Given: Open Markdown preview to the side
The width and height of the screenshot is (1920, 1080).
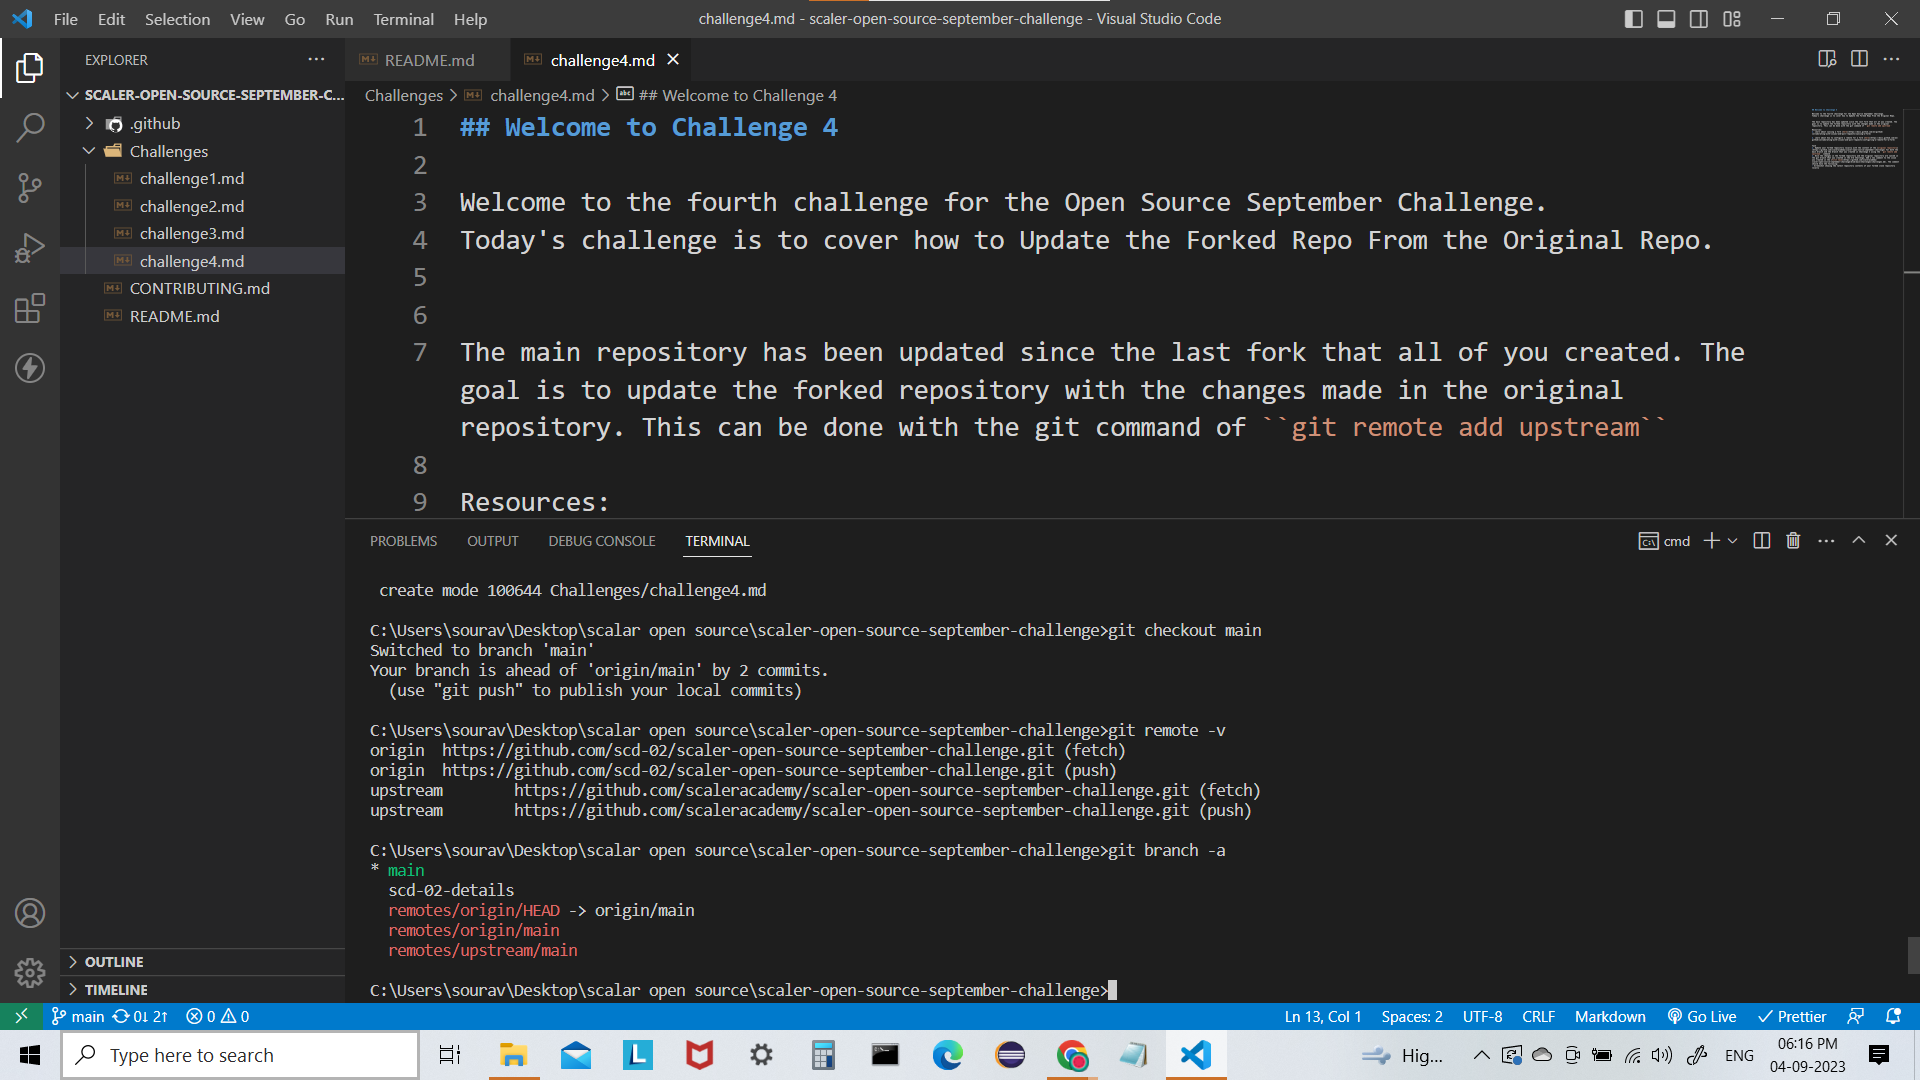Looking at the screenshot, I should point(1828,59).
